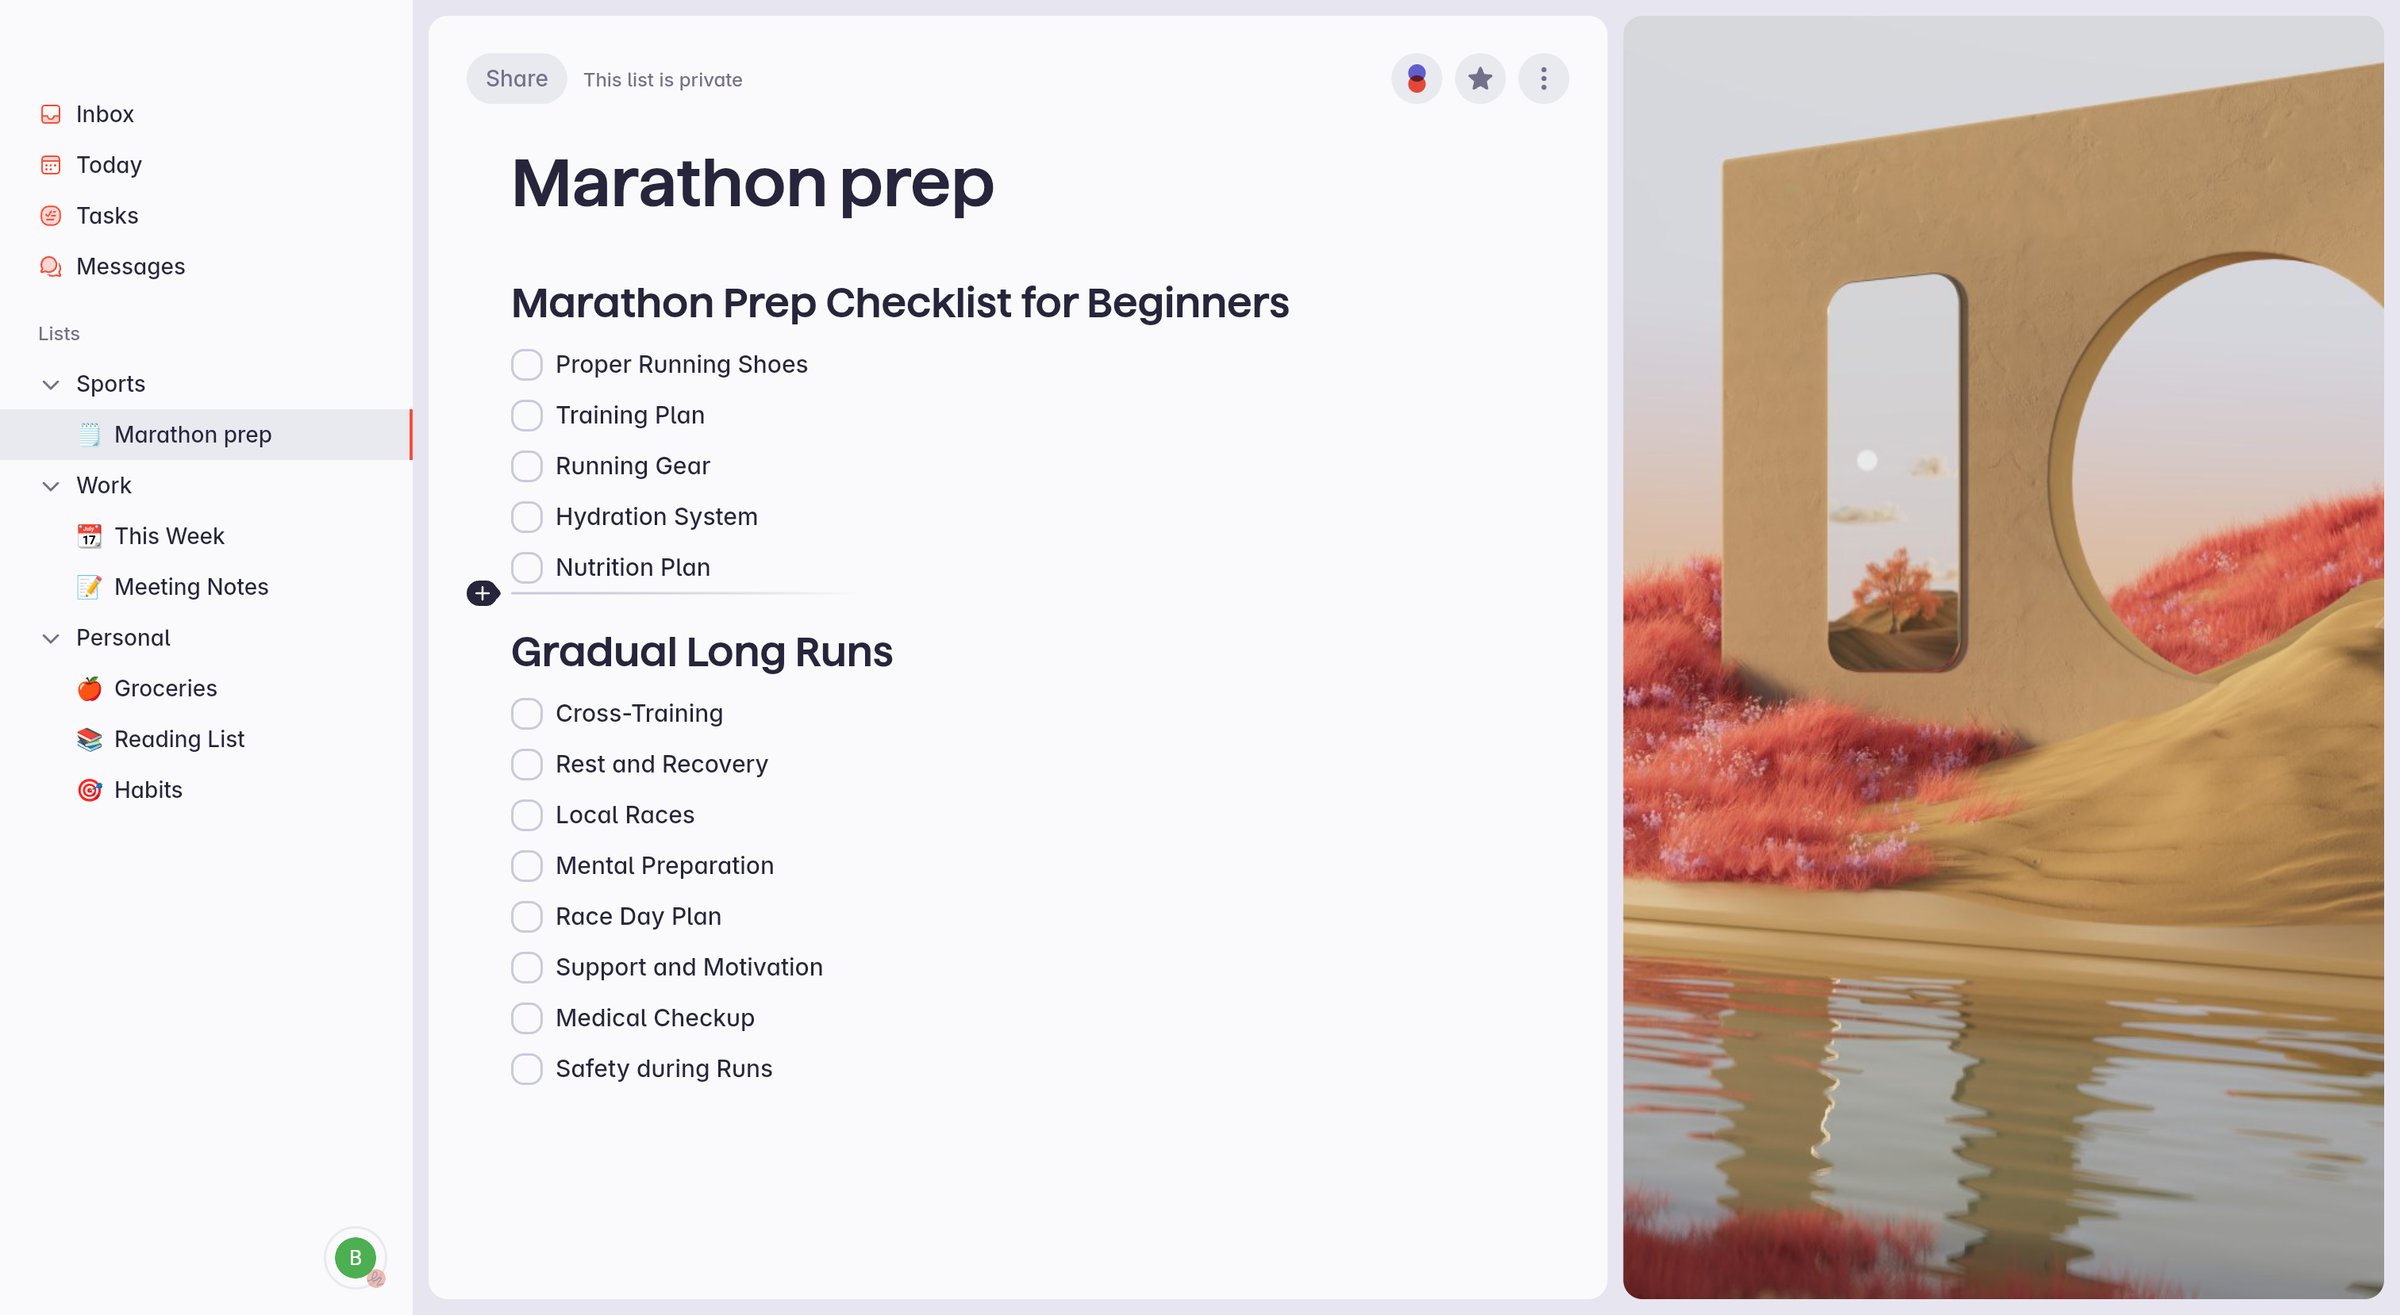Image resolution: width=2400 pixels, height=1315 pixels.
Task: Click the apple icon beside Groceries
Action: click(89, 689)
